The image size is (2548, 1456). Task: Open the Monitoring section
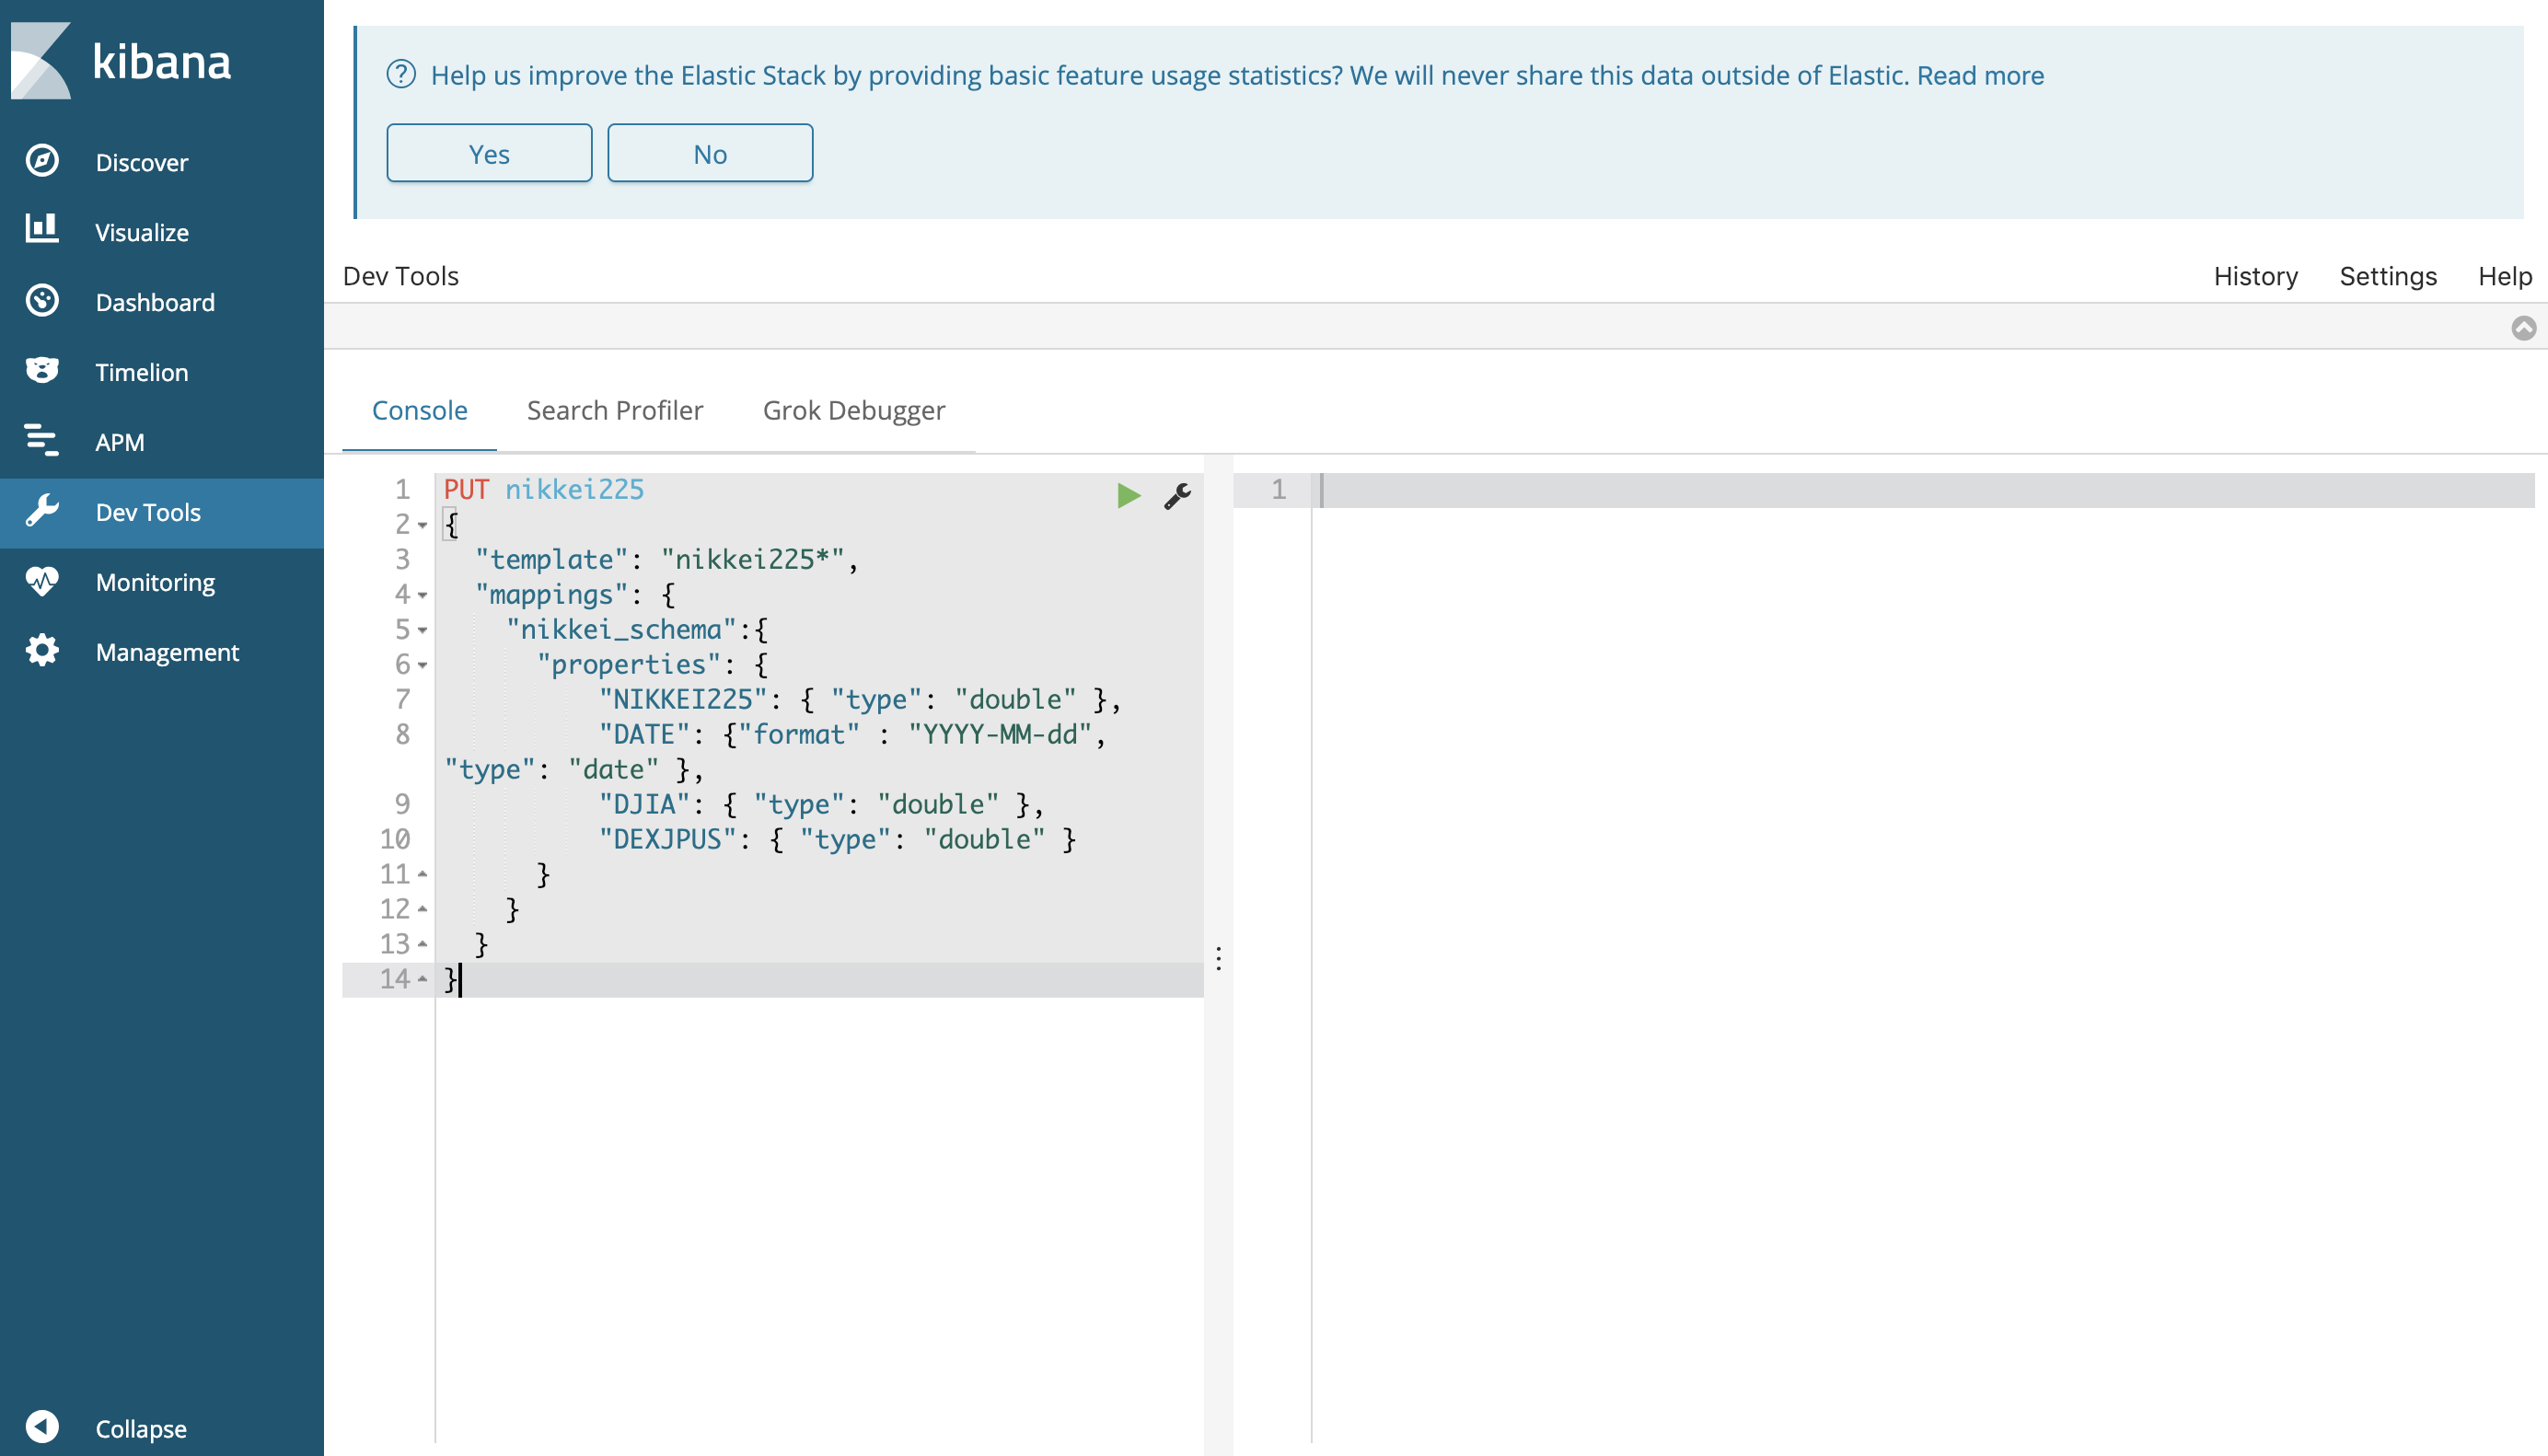[154, 581]
